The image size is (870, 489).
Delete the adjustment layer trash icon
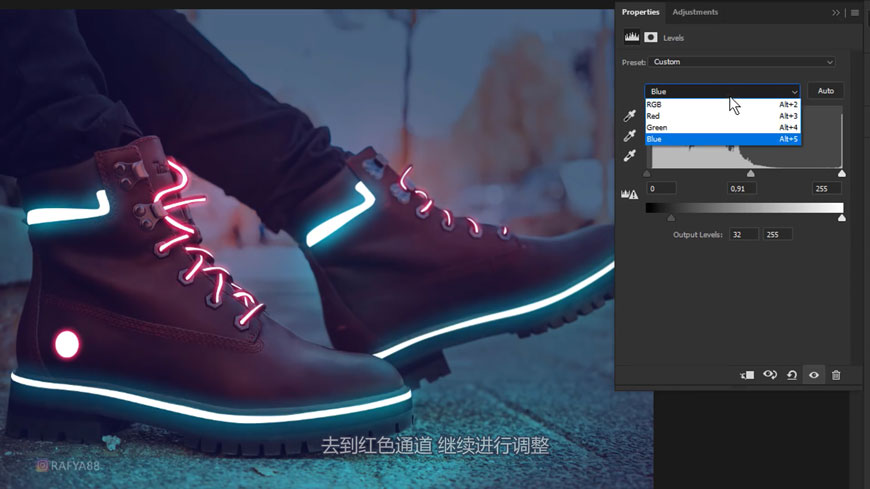pyautogui.click(x=836, y=375)
